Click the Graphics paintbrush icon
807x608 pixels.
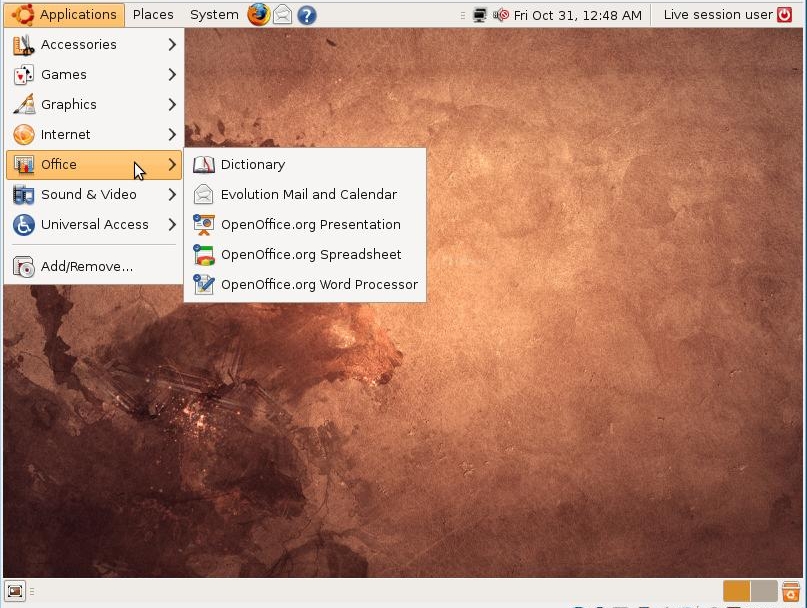(24, 105)
